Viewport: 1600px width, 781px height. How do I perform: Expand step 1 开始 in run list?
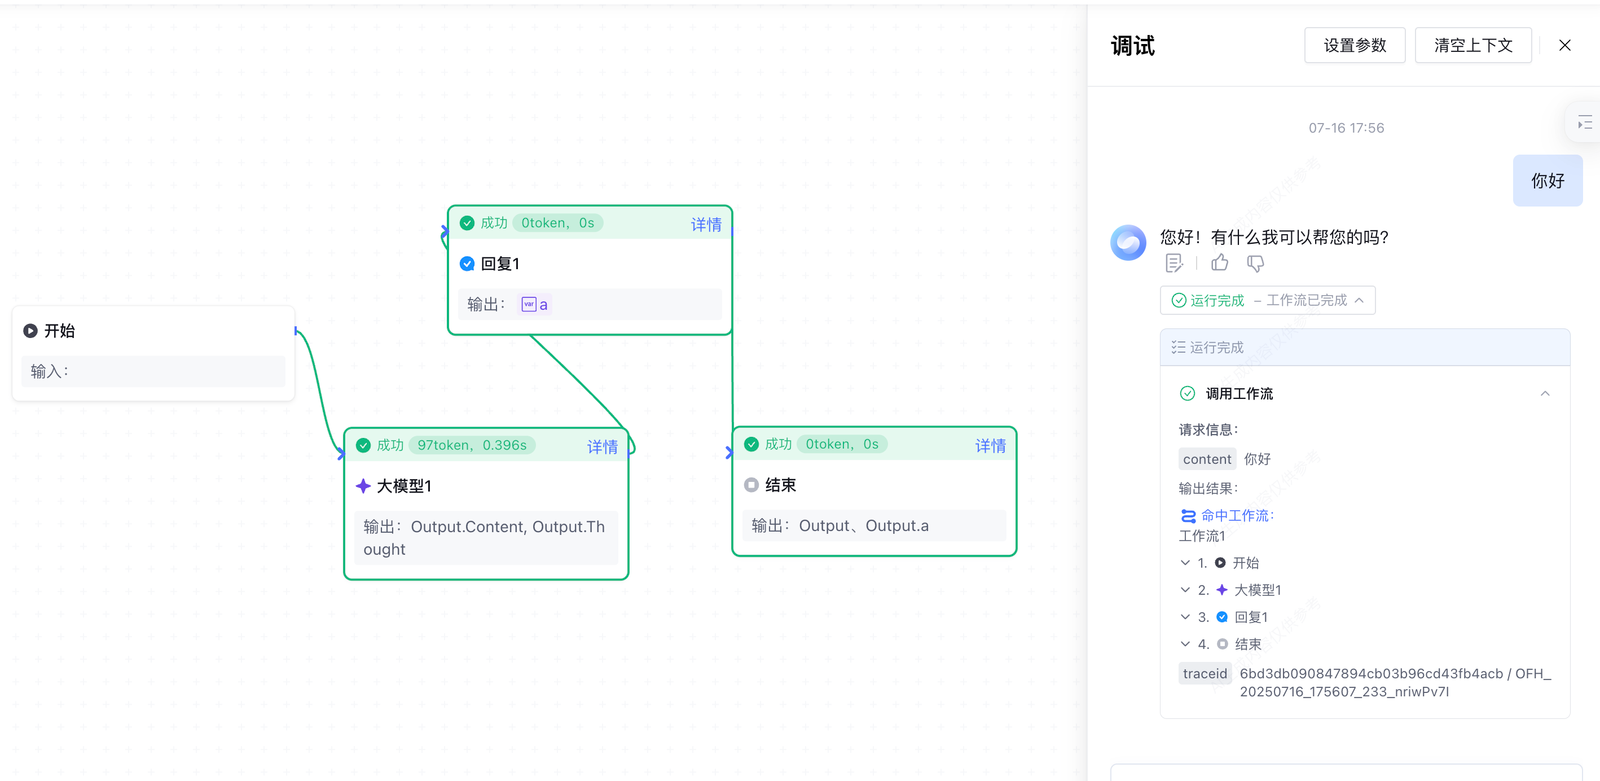coord(1185,563)
